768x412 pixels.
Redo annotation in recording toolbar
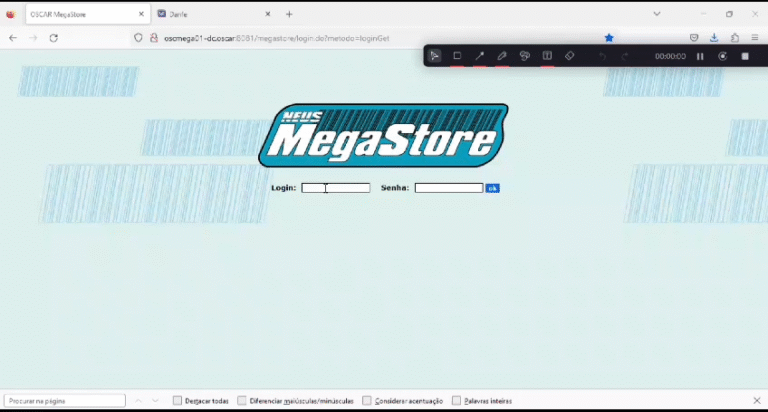[624, 56]
